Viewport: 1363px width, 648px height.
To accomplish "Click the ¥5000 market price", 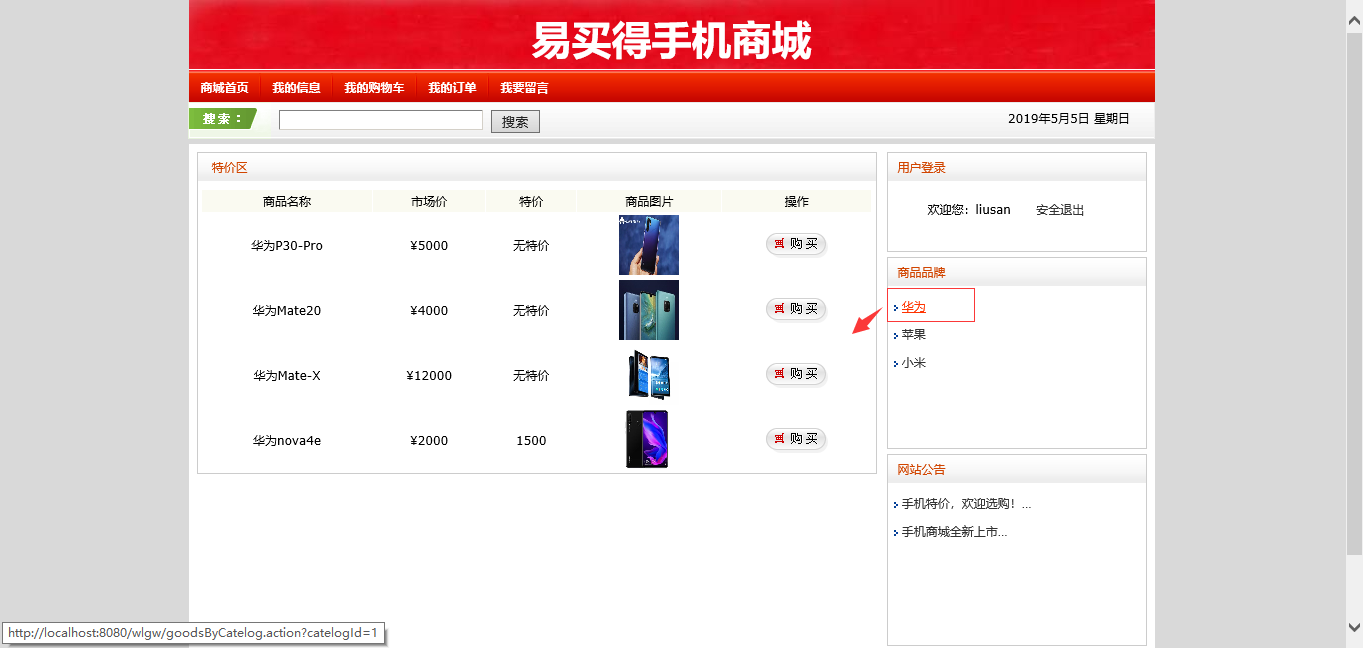I will (x=429, y=246).
